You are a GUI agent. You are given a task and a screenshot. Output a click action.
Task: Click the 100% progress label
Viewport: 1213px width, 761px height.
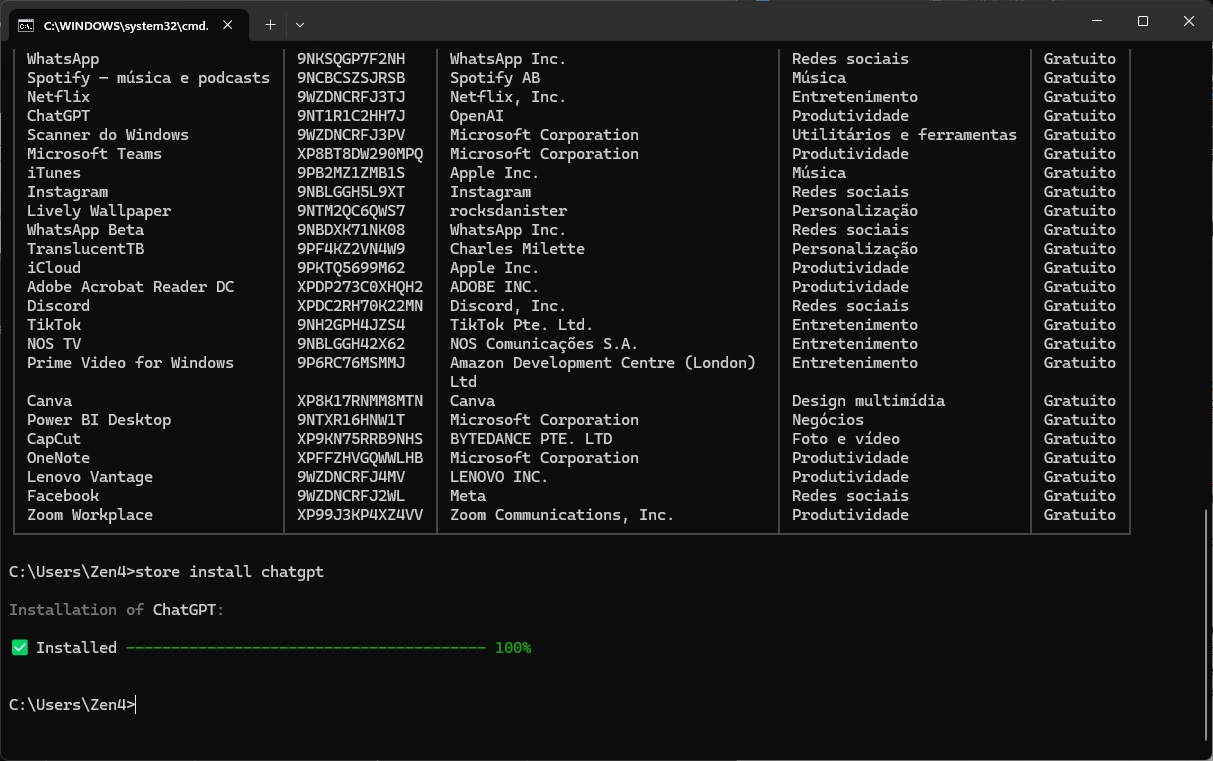(512, 648)
